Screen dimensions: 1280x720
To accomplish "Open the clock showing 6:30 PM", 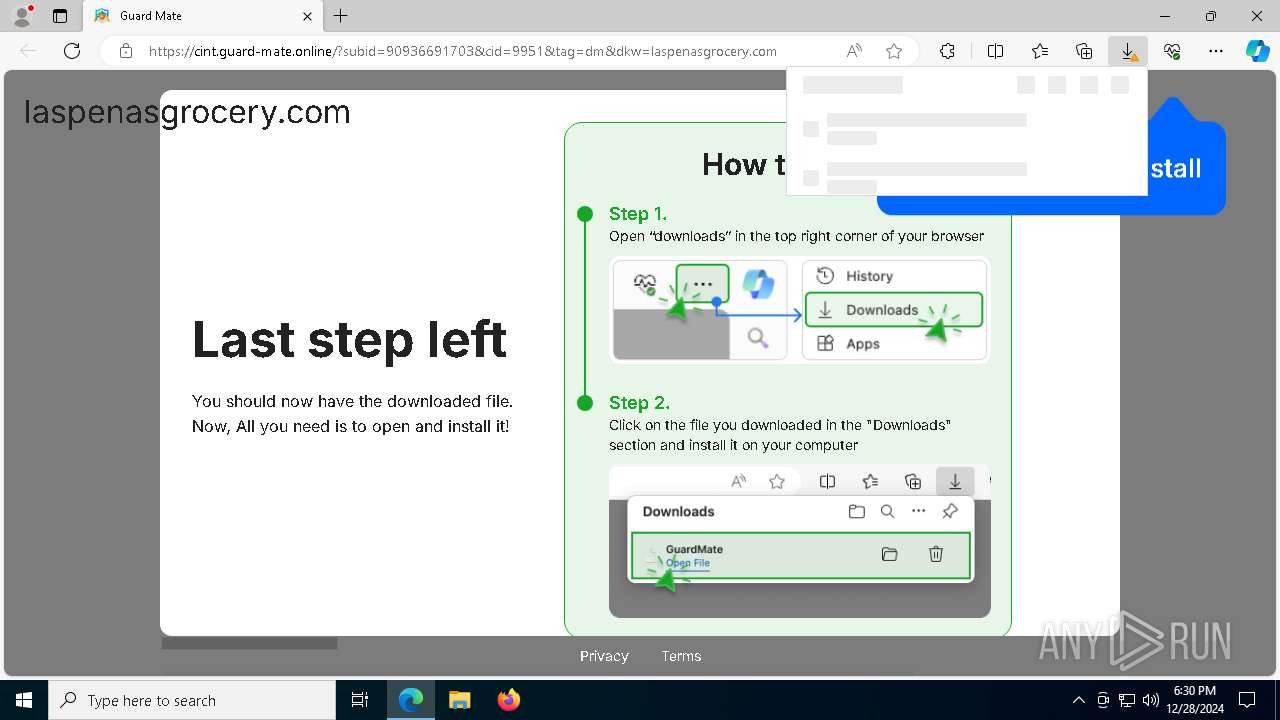I will (x=1195, y=700).
